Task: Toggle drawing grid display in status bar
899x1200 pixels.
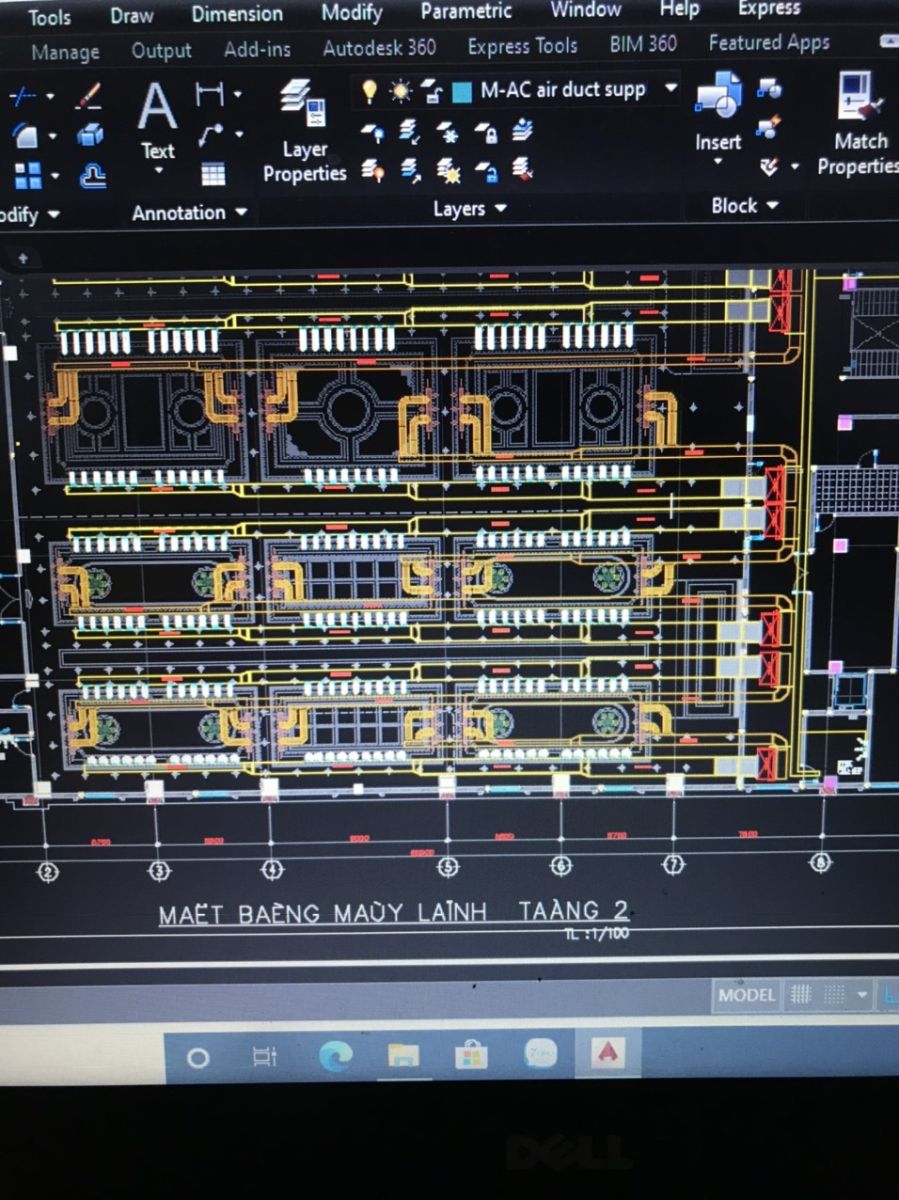Action: [x=801, y=994]
